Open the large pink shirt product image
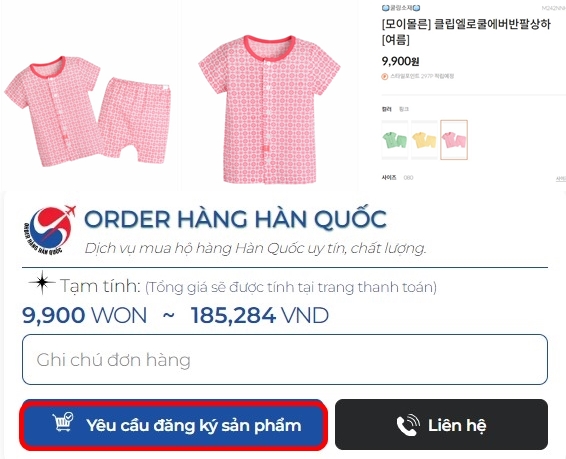566x459 pixels. (x=269, y=109)
